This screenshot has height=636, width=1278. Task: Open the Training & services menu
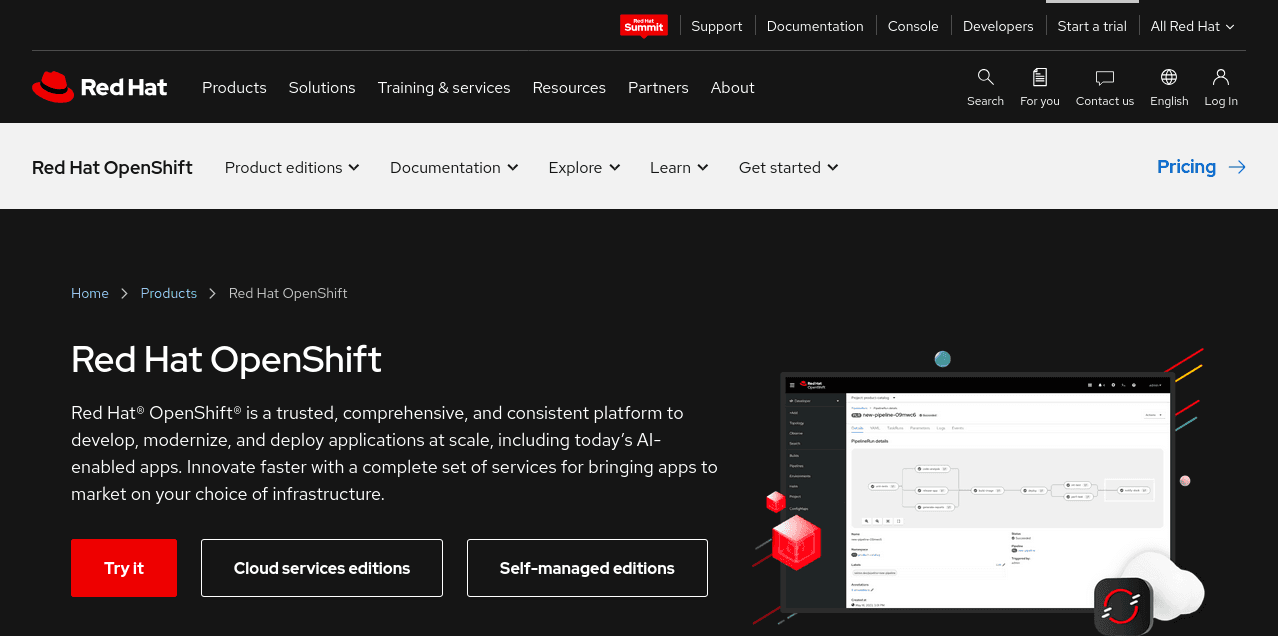[444, 87]
